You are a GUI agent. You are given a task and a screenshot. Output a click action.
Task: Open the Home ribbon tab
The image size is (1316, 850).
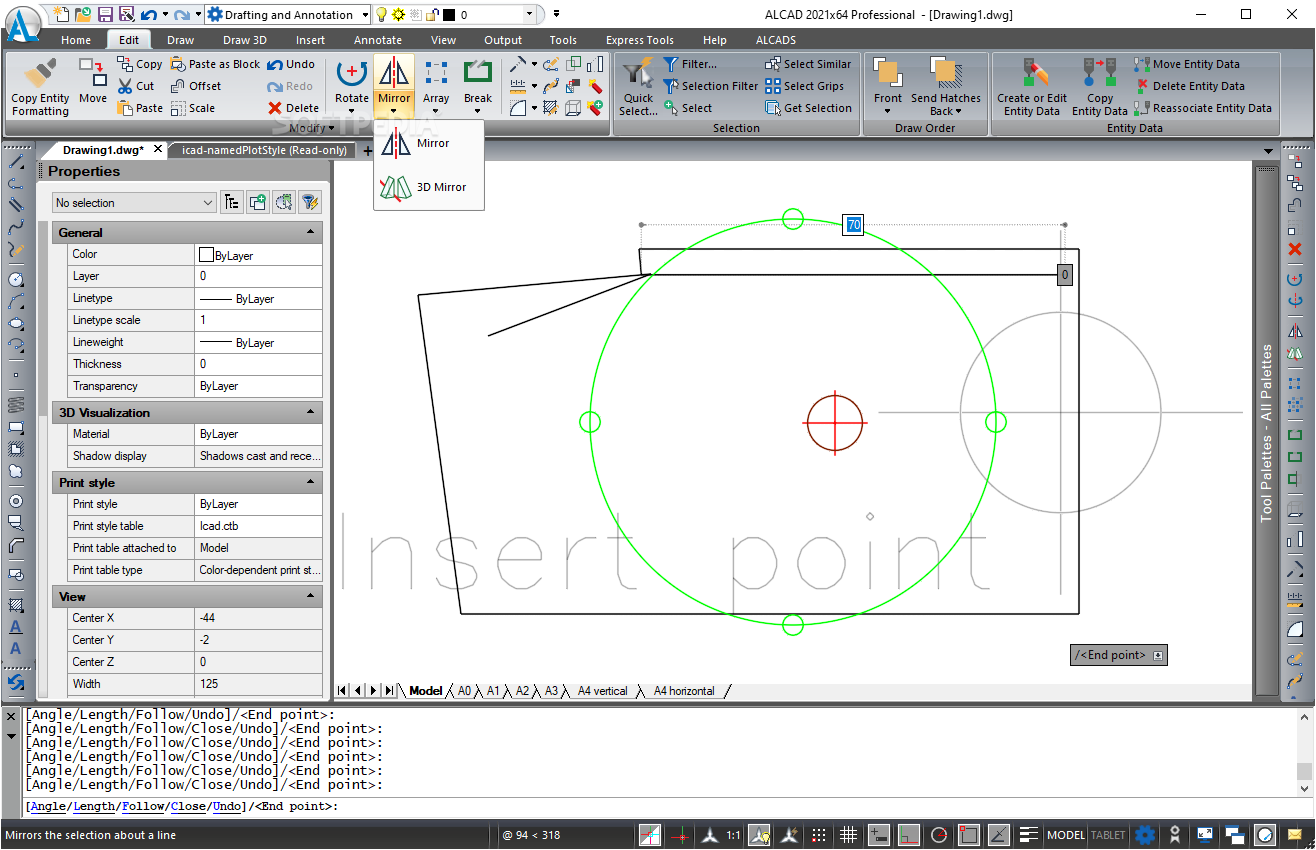76,40
